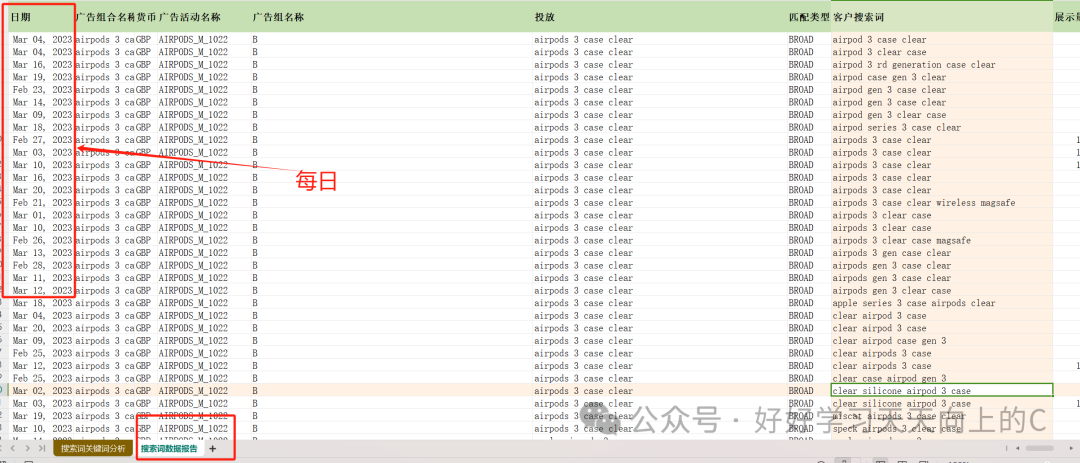Jump to last sheet tab arrow
The width and height of the screenshot is (1080, 463).
pos(41,449)
